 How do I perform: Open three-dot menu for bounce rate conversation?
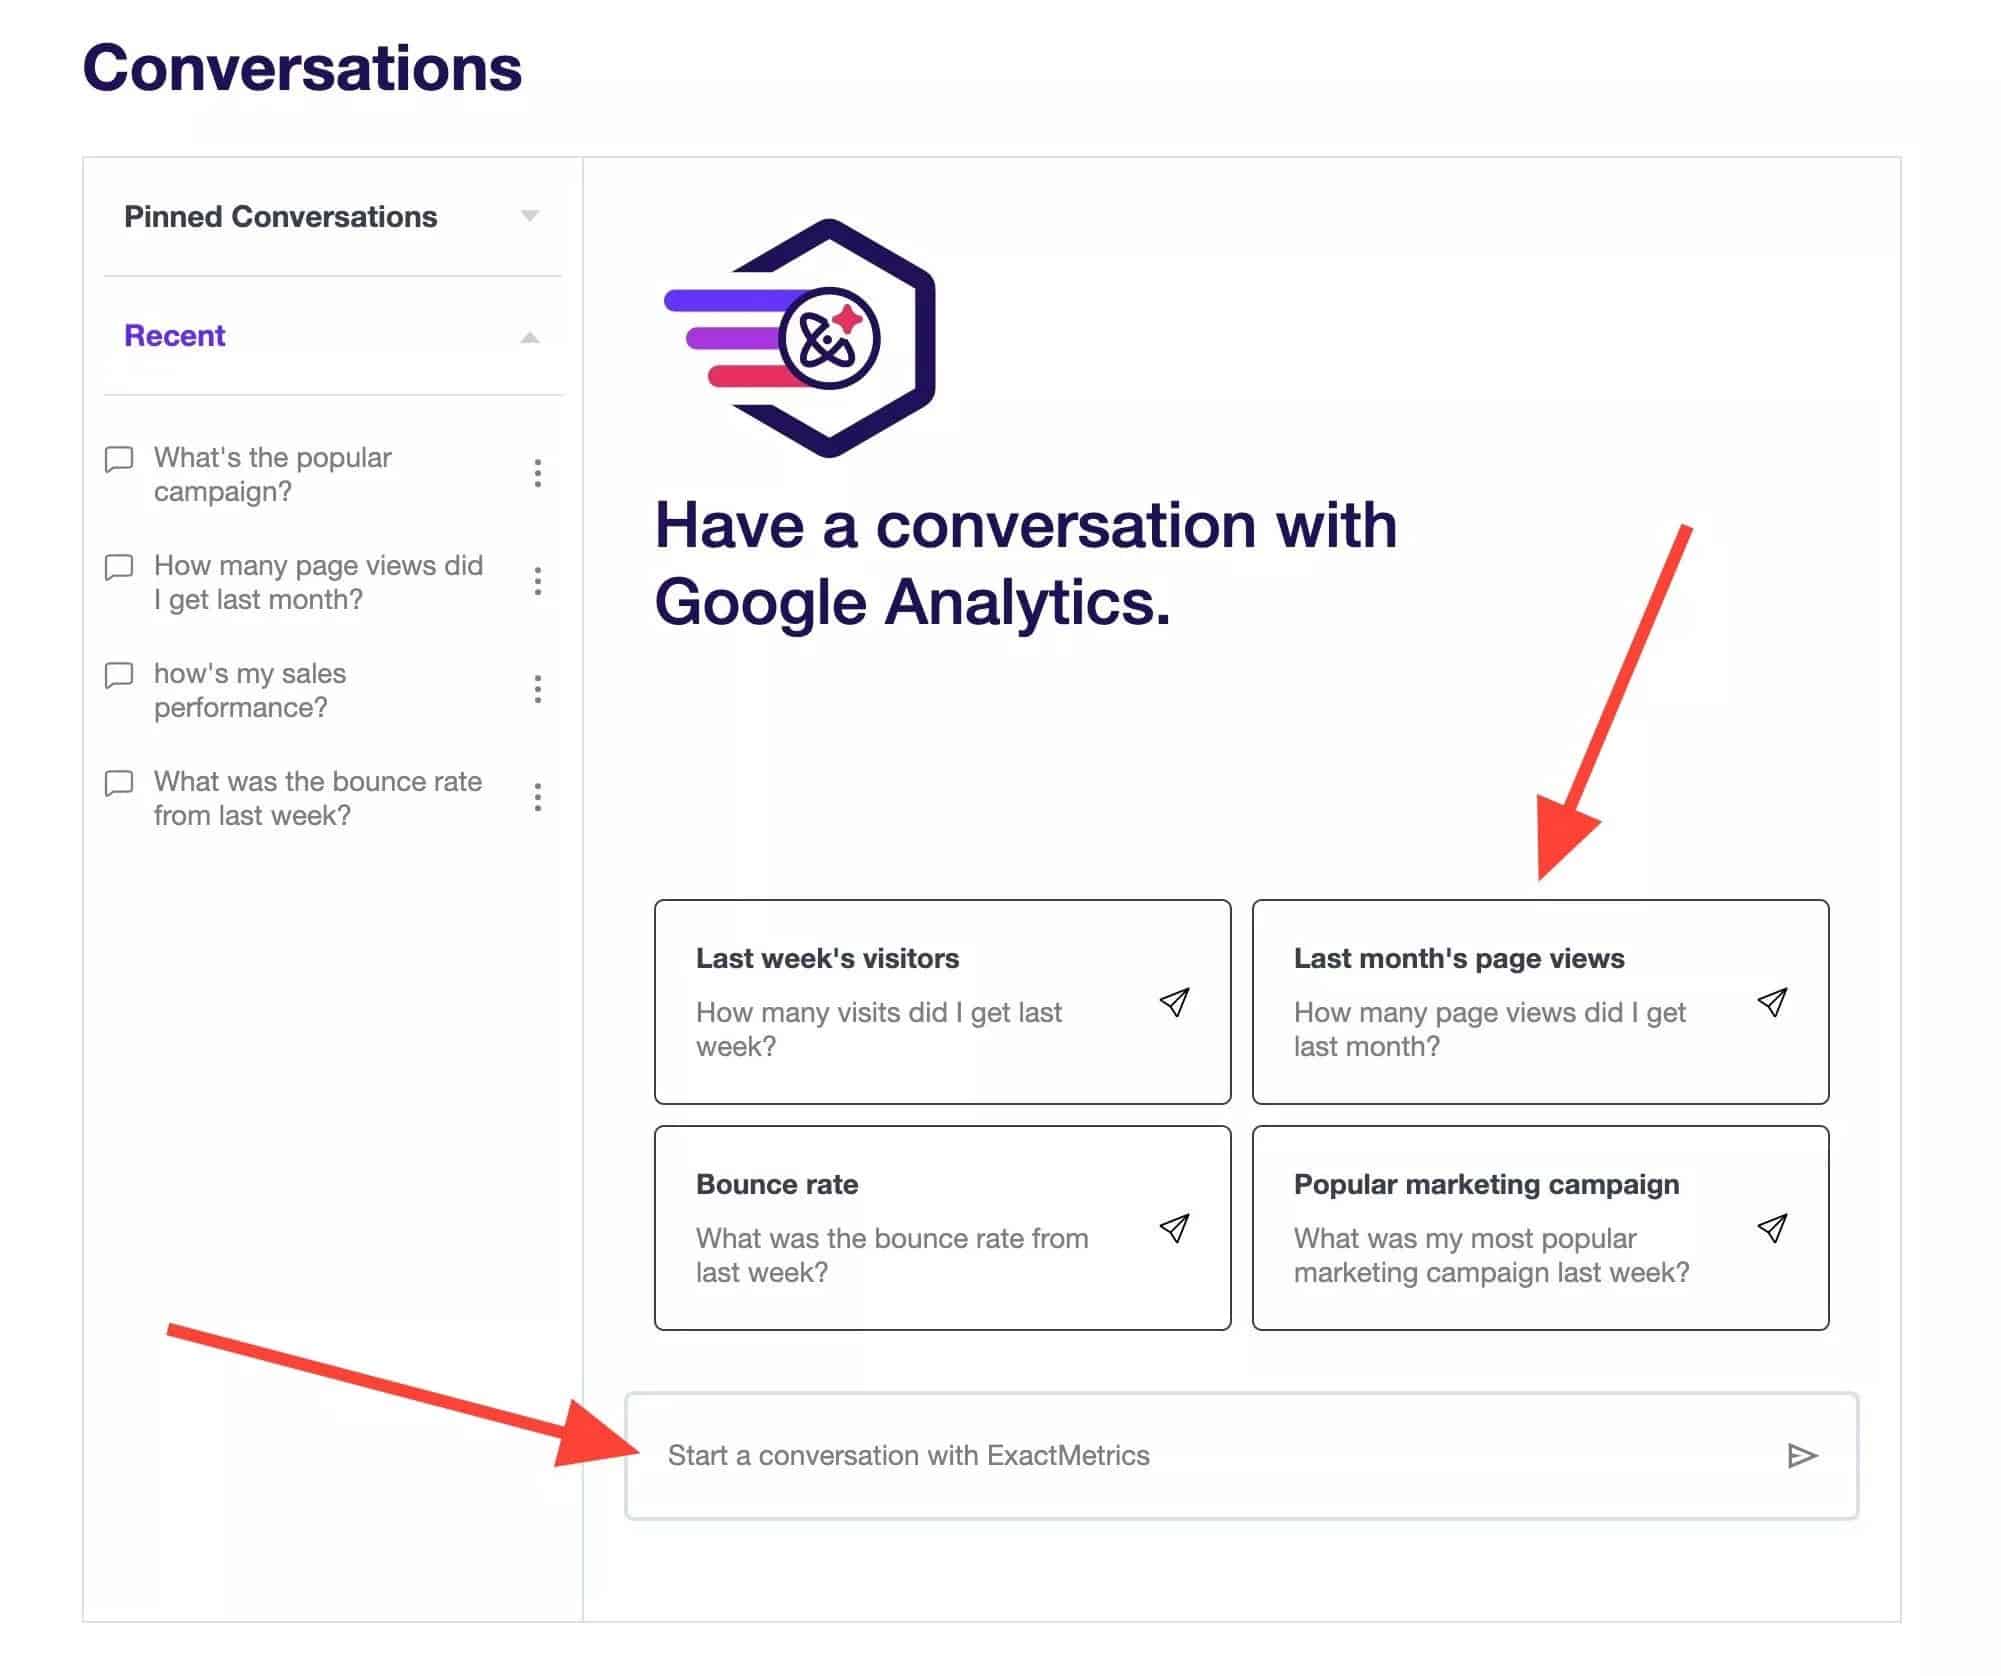[538, 798]
